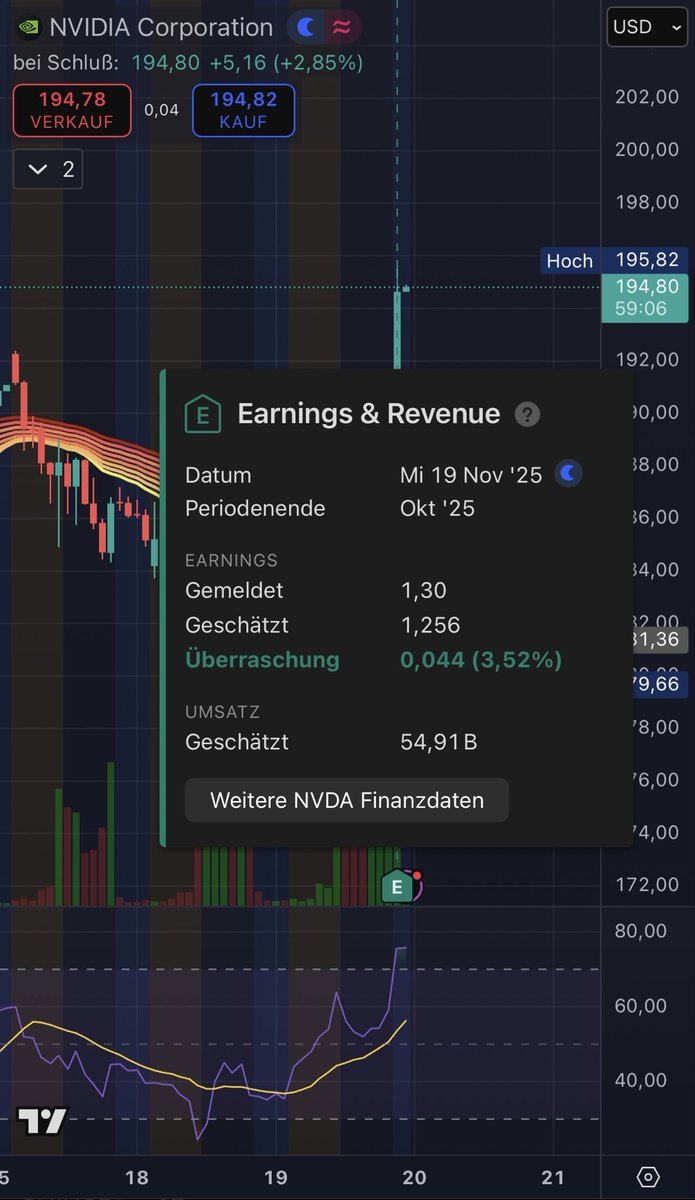Click the spread value 0,04

click(x=162, y=110)
